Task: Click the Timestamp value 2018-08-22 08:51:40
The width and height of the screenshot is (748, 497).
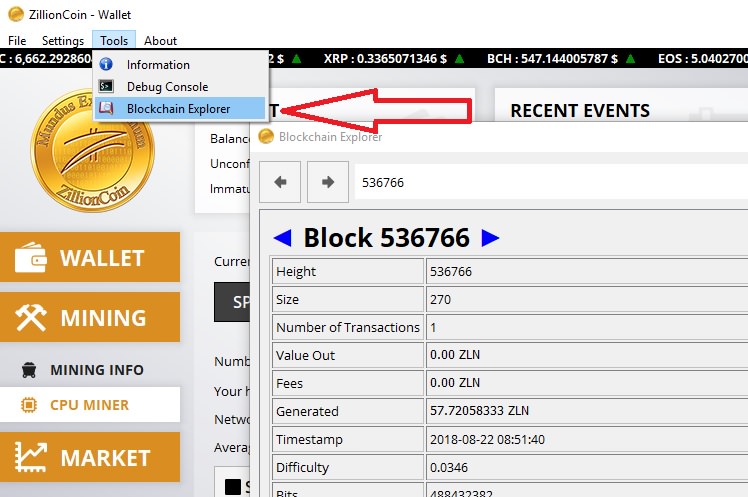Action: click(487, 439)
